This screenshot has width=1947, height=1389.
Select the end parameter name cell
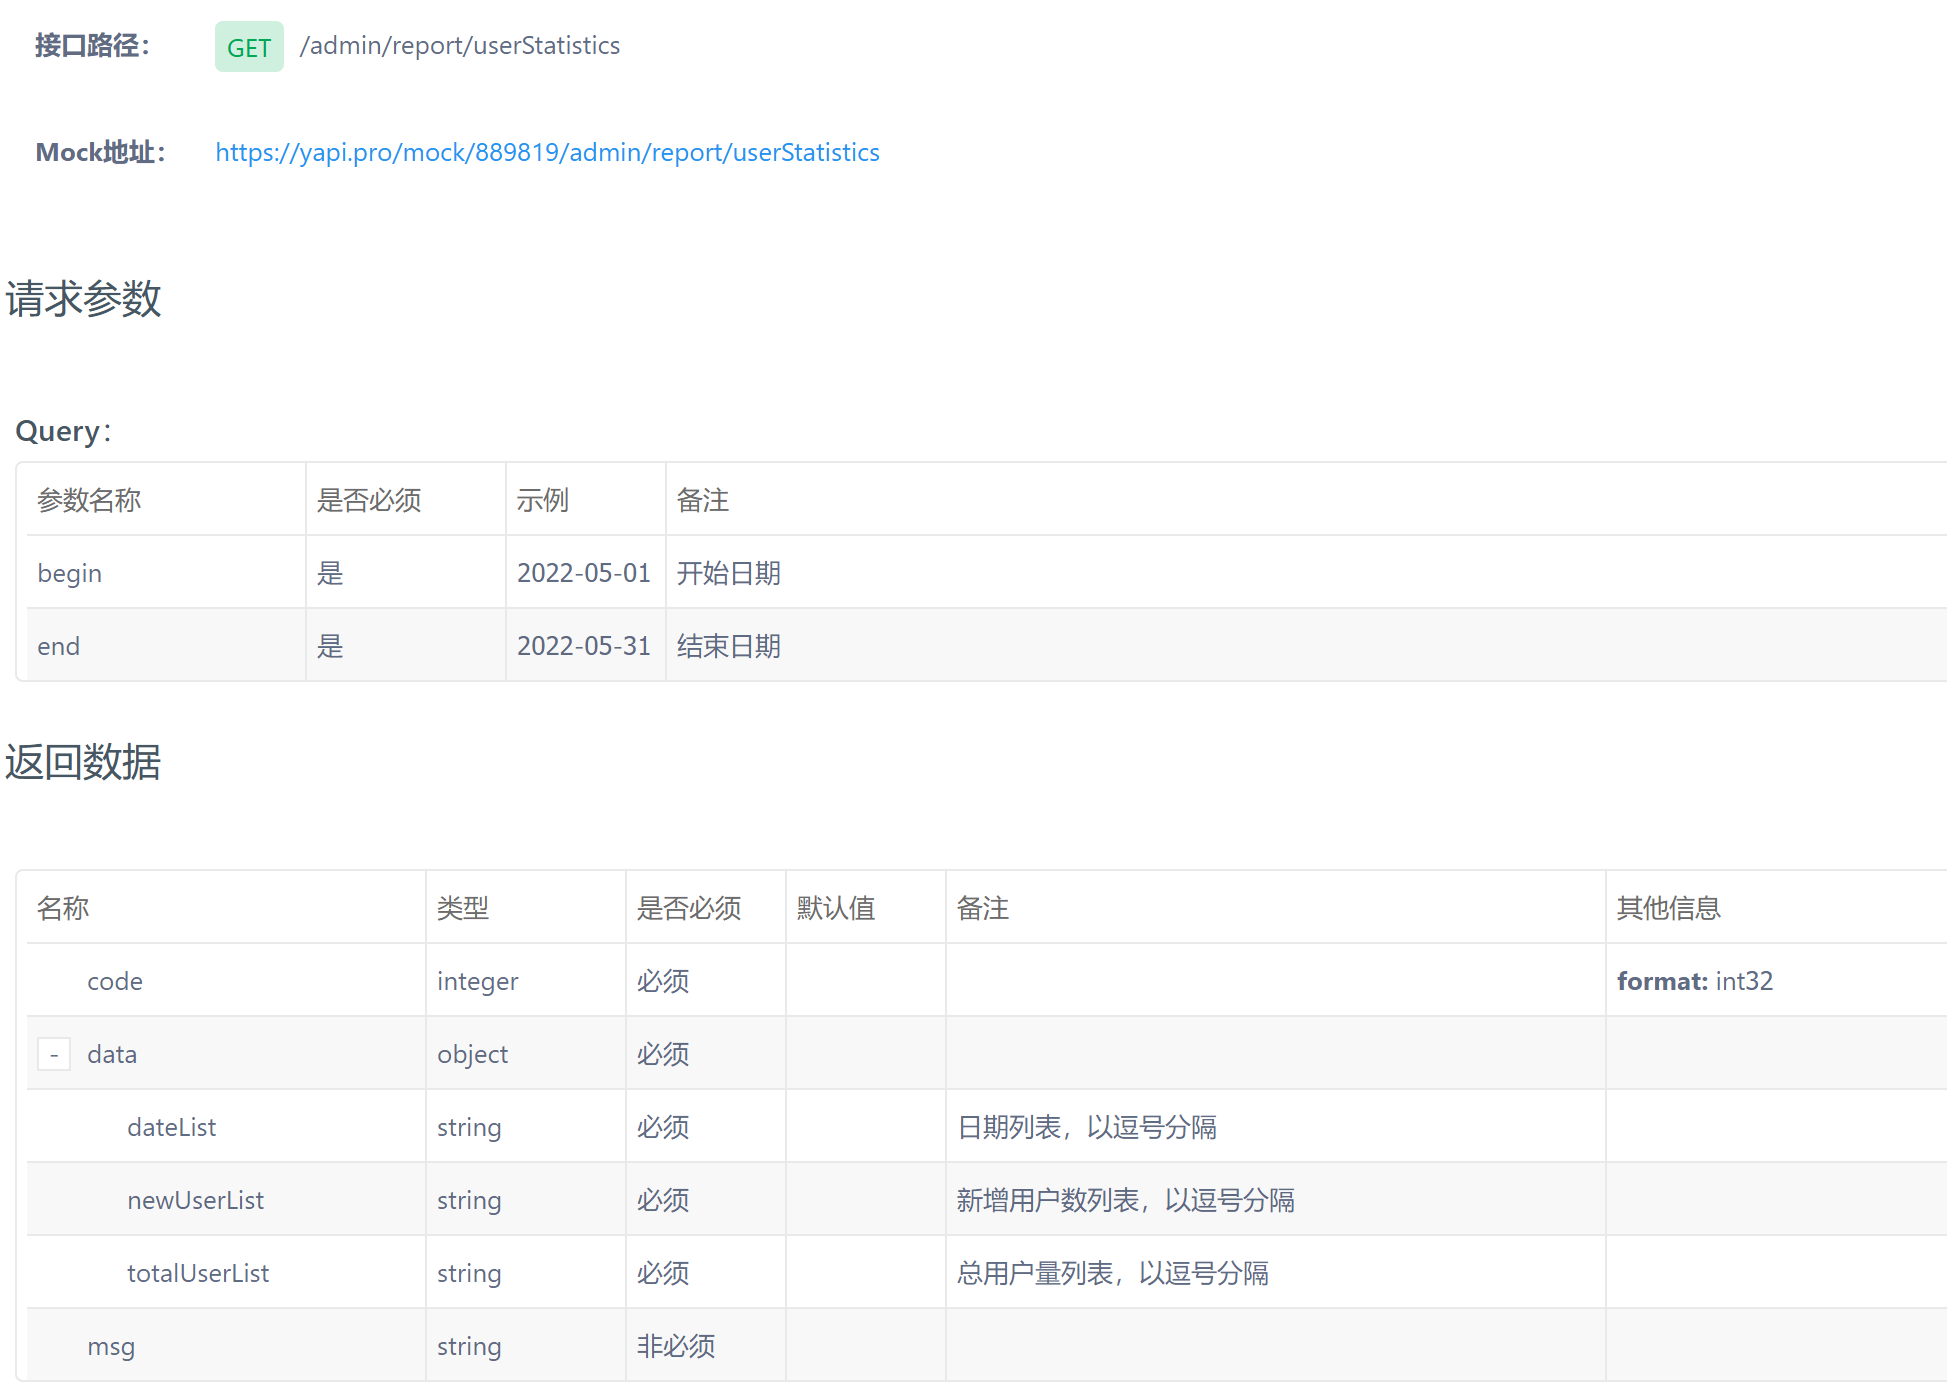[59, 646]
